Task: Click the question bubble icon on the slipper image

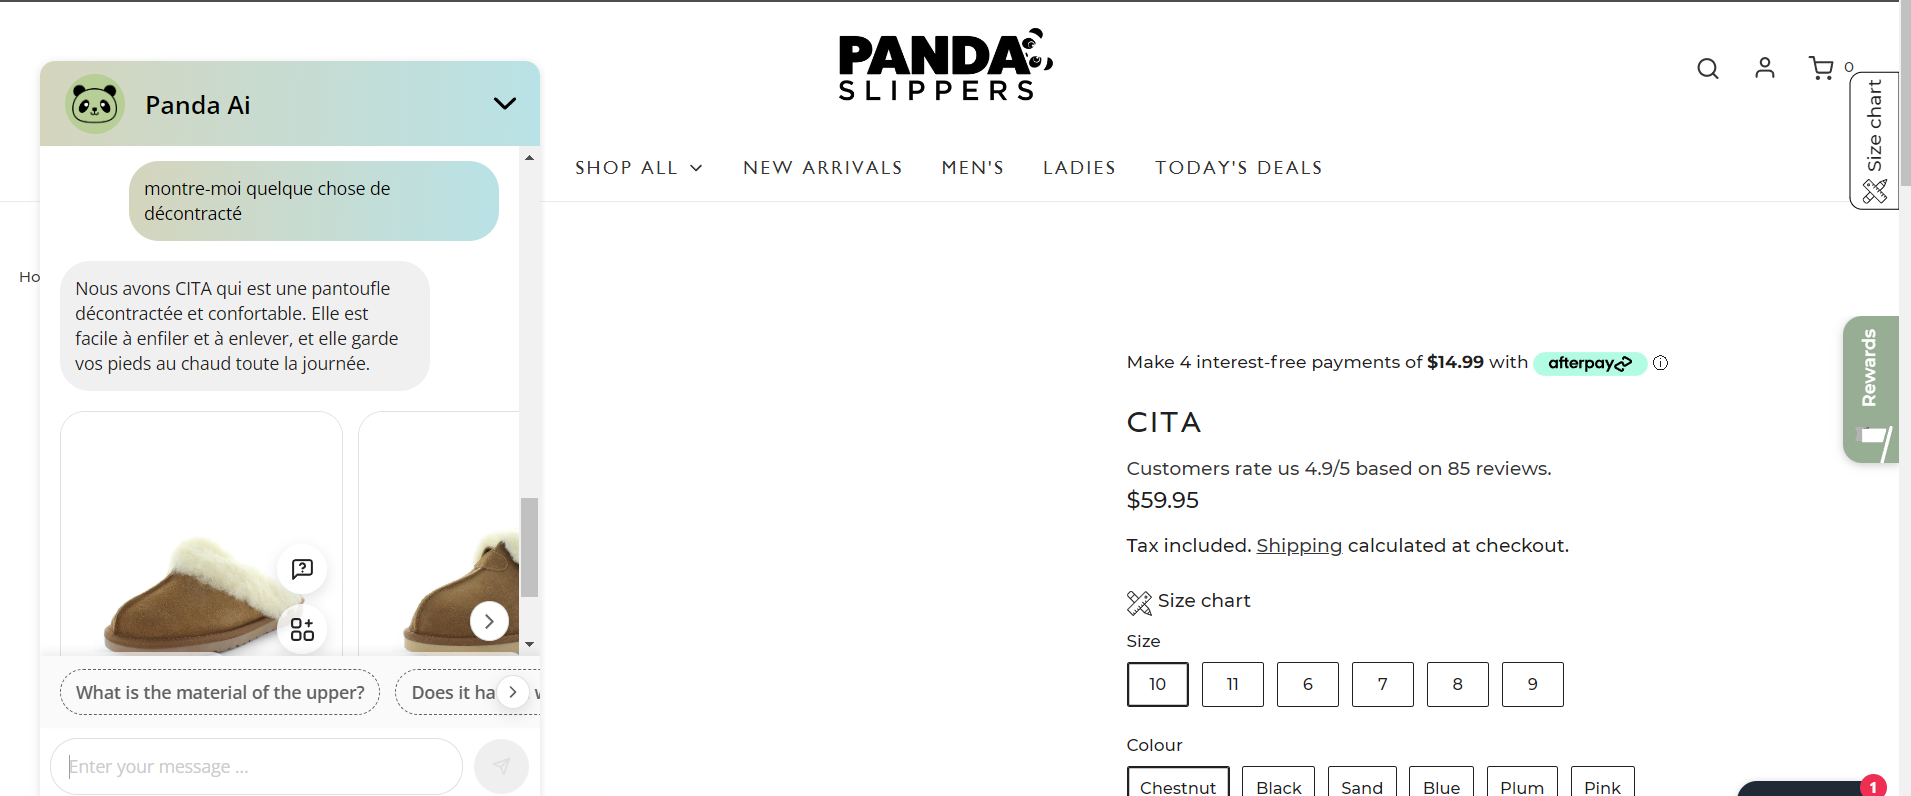Action: (x=302, y=569)
